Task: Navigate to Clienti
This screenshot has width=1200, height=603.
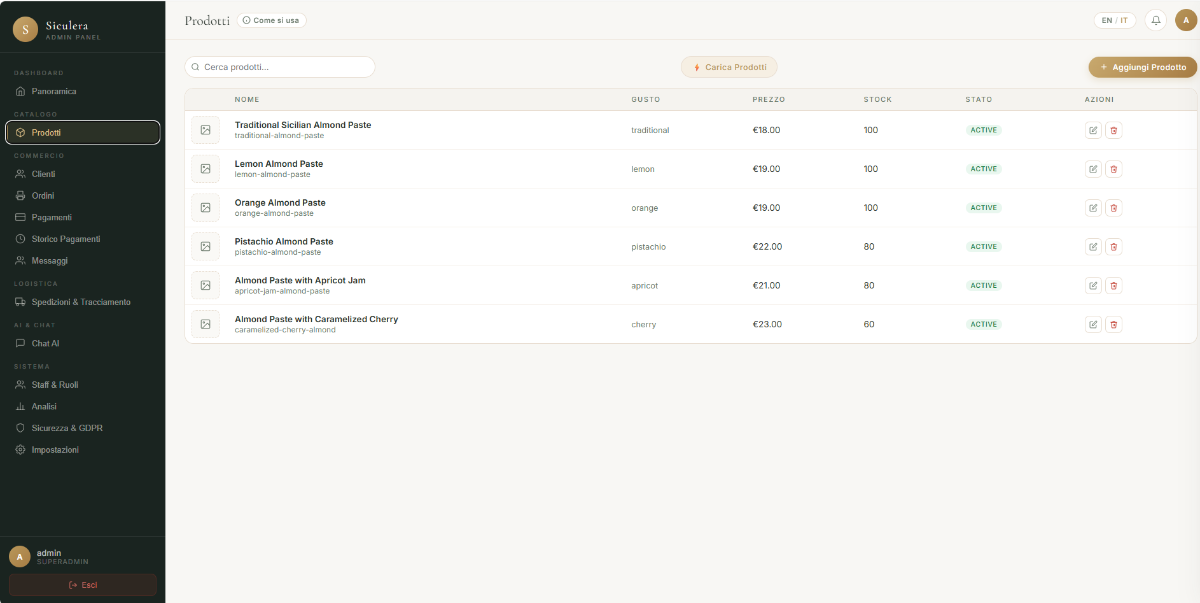Action: coord(83,174)
